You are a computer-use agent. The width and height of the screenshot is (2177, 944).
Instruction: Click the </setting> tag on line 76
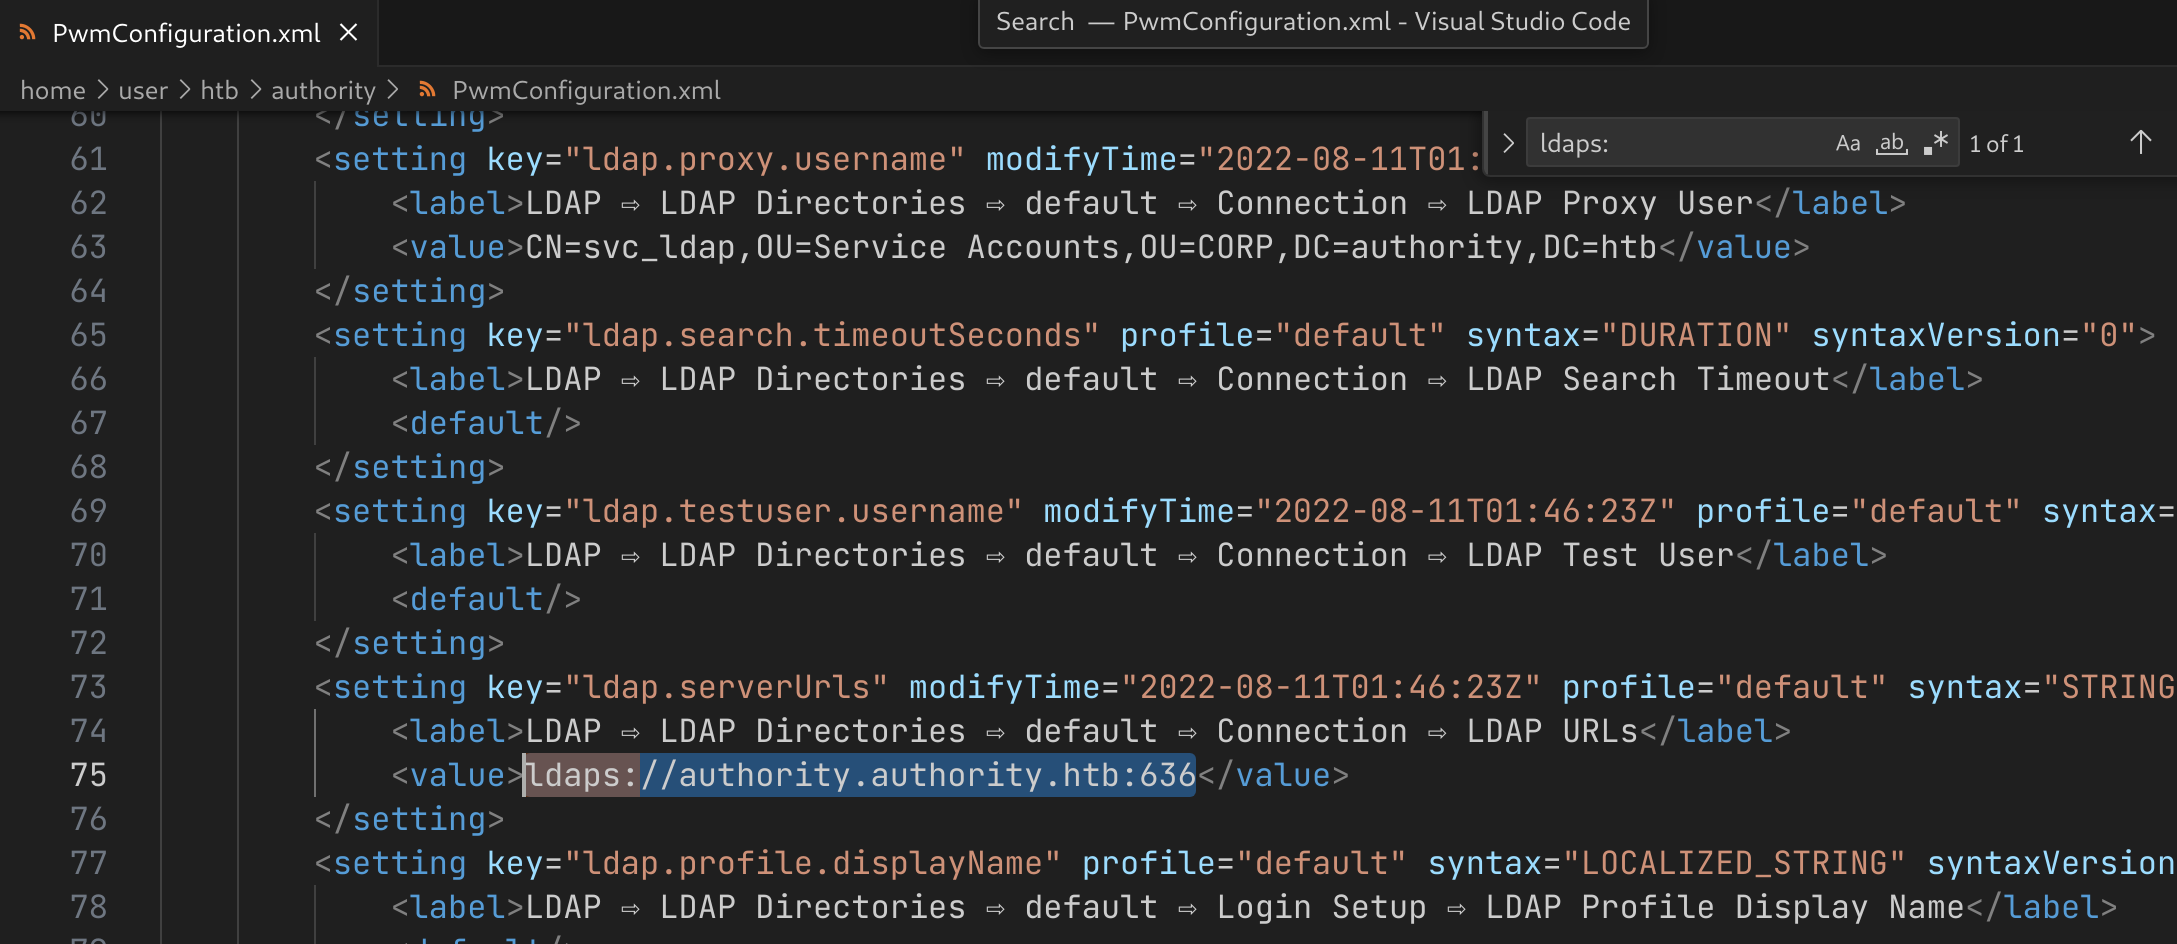(410, 819)
